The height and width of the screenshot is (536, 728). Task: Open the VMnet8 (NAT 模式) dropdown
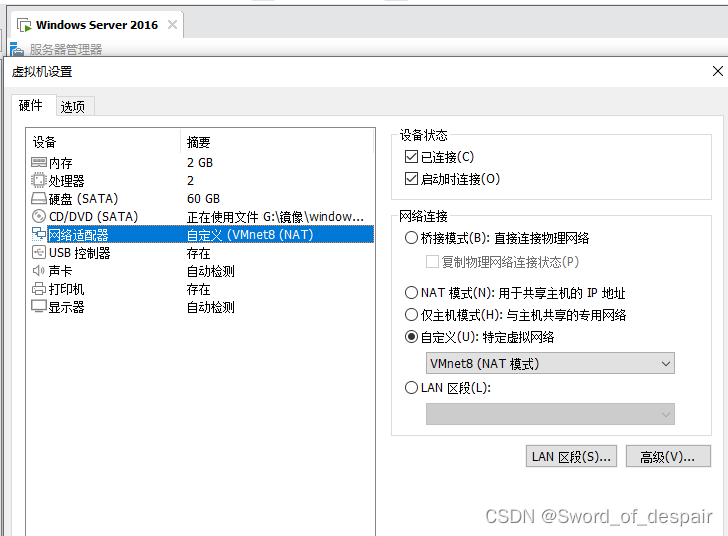coord(550,363)
